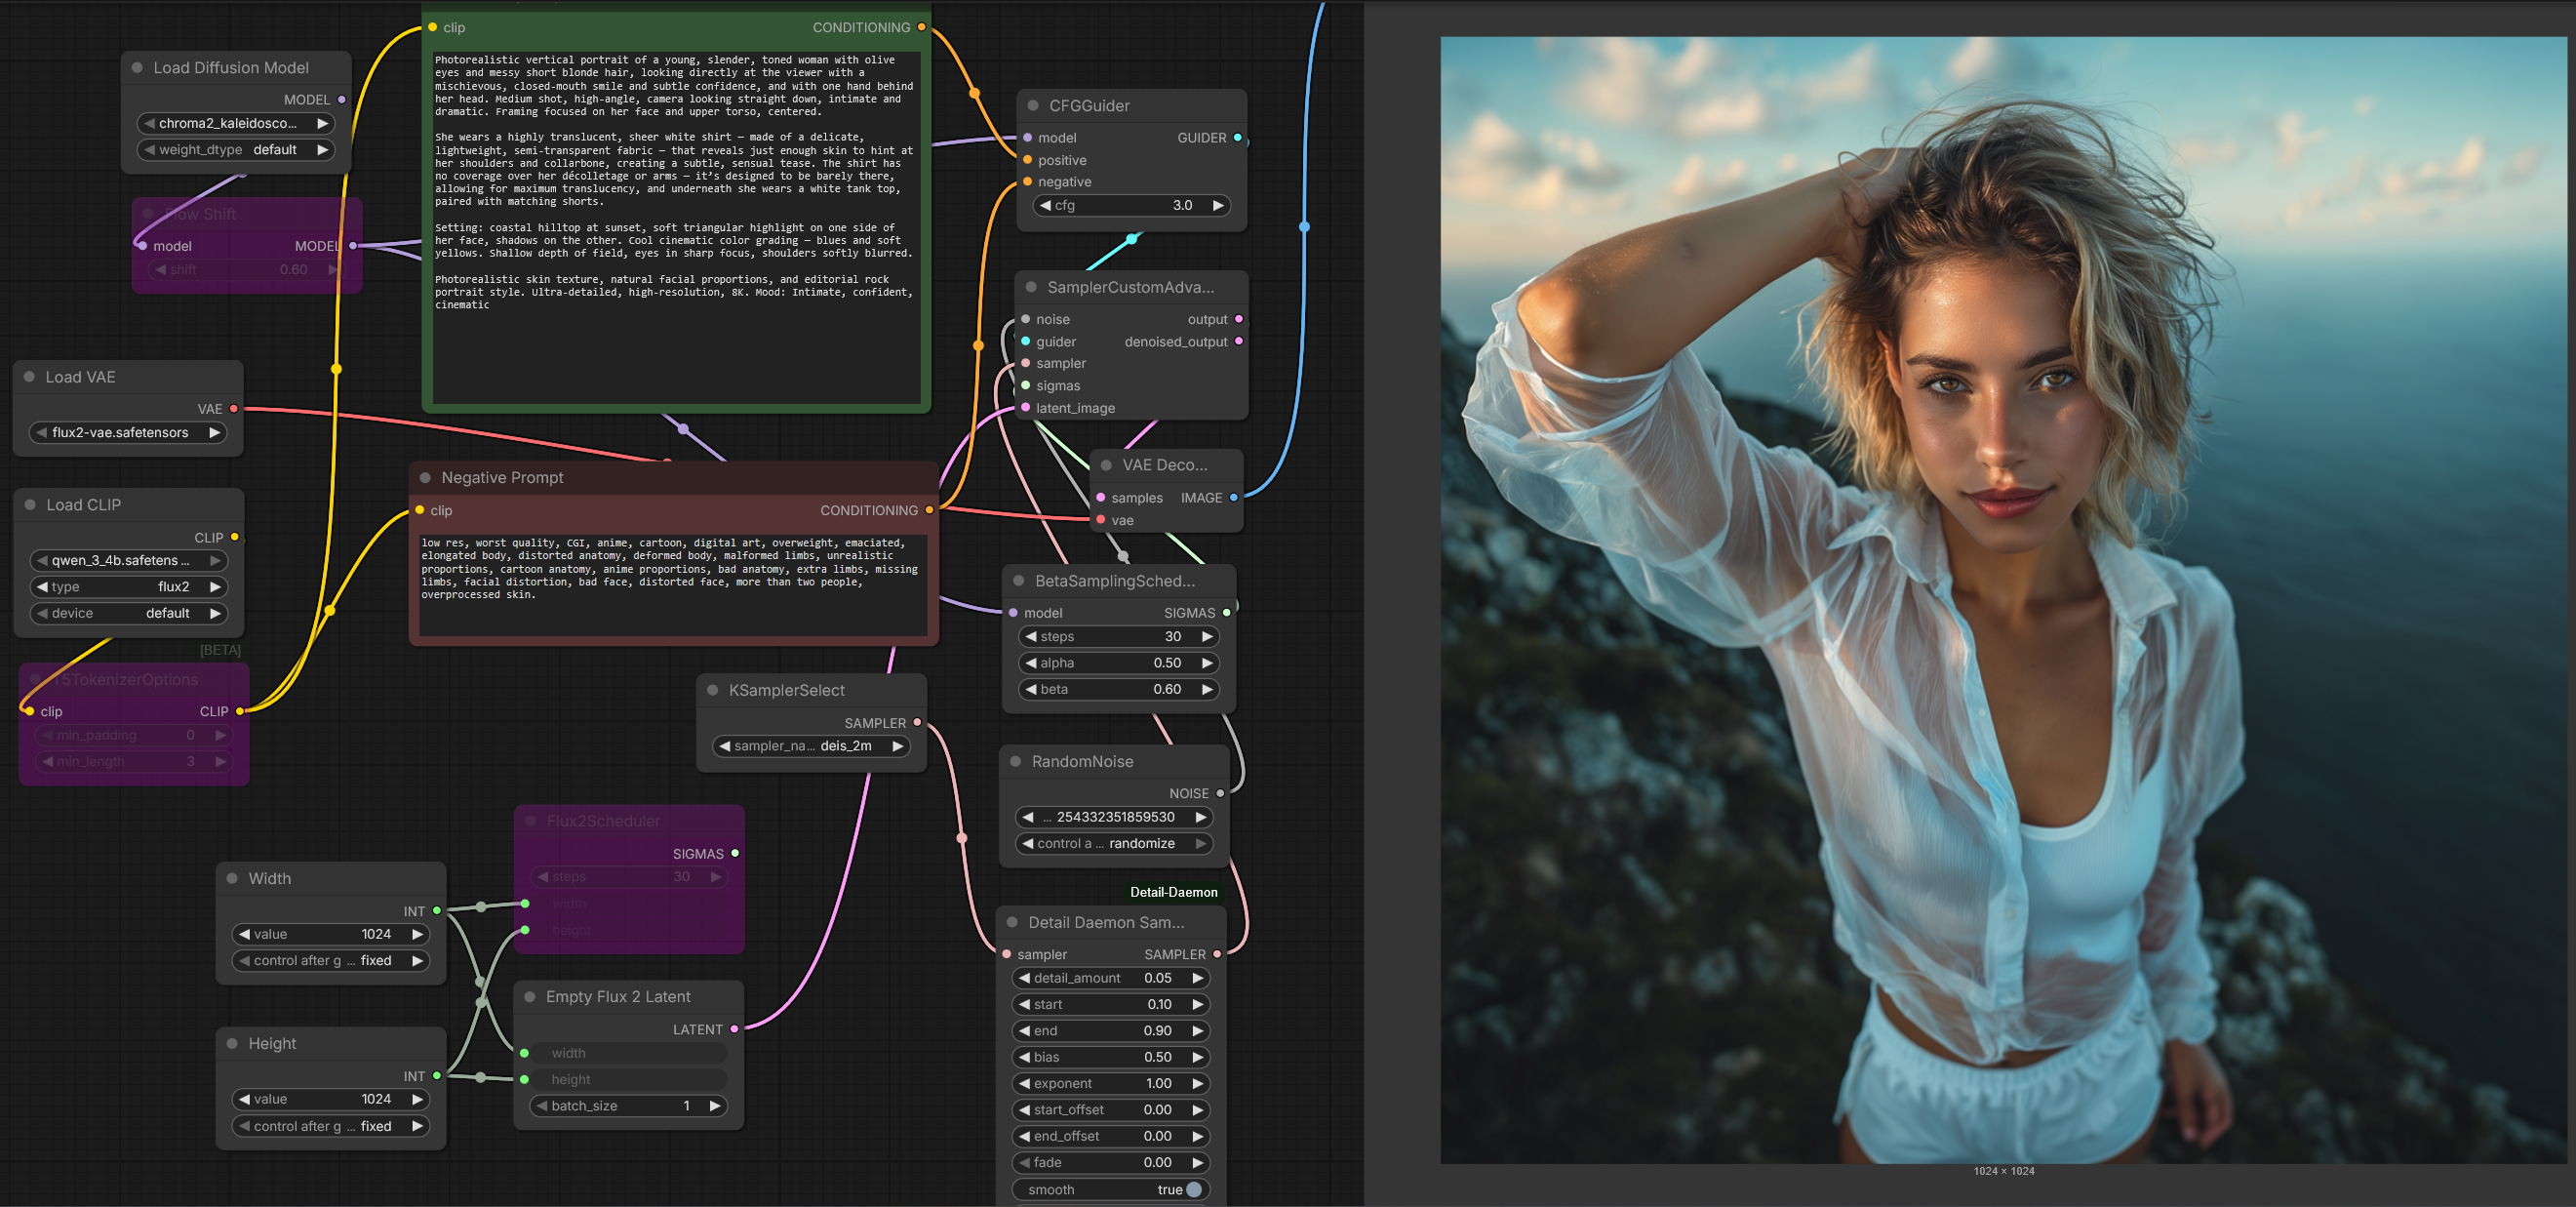Collapse the Load Diffusion Model node
Viewport: 2576px width, 1207px height.
click(x=137, y=68)
